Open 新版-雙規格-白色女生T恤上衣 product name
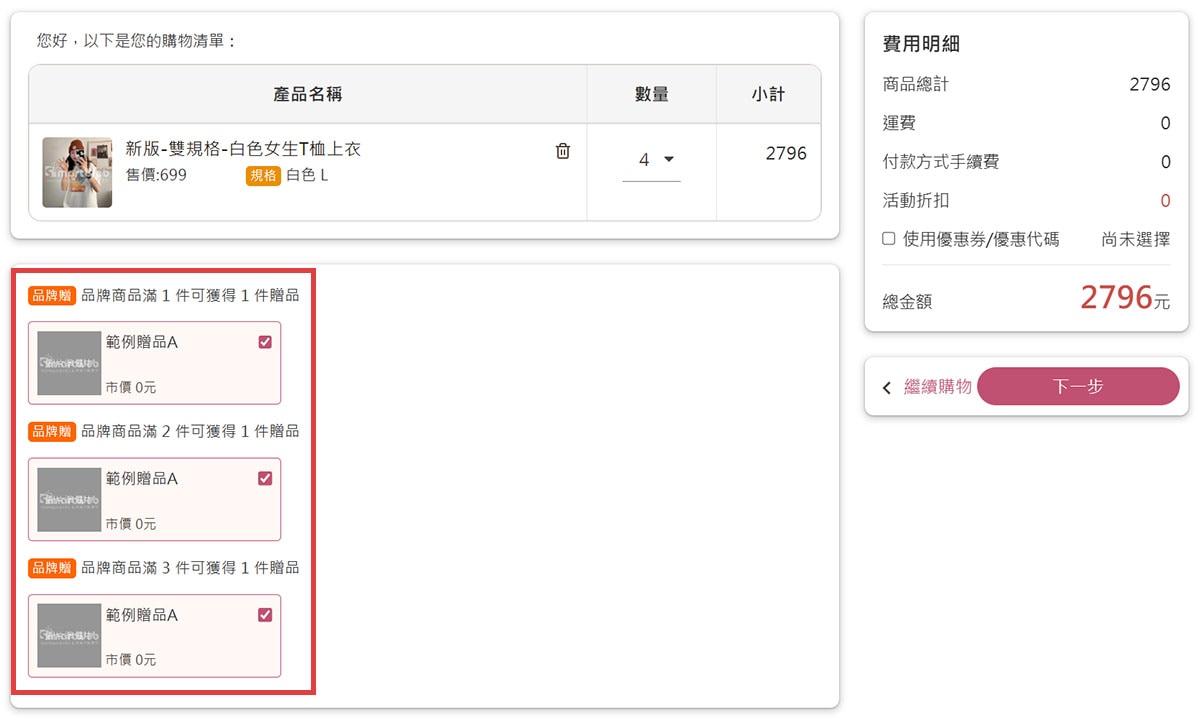This screenshot has width=1200, height=720. [243, 149]
